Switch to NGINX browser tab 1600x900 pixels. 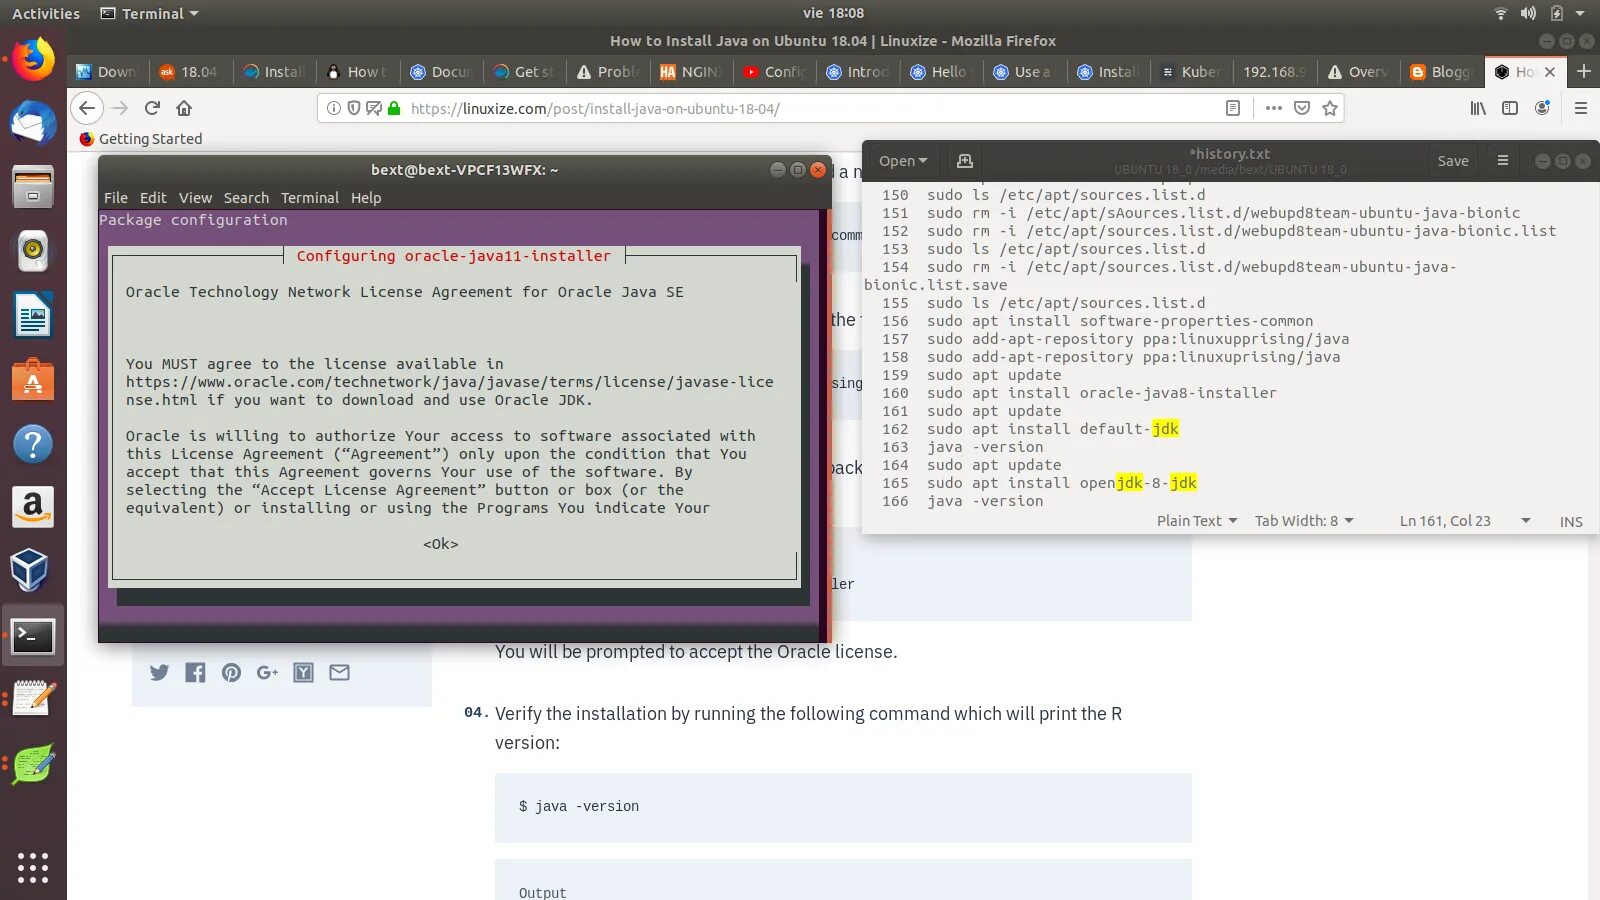pos(692,72)
